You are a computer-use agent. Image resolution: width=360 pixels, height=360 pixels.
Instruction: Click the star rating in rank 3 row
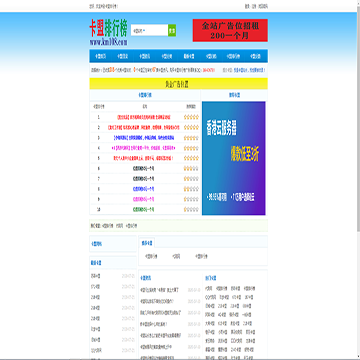coord(191,138)
